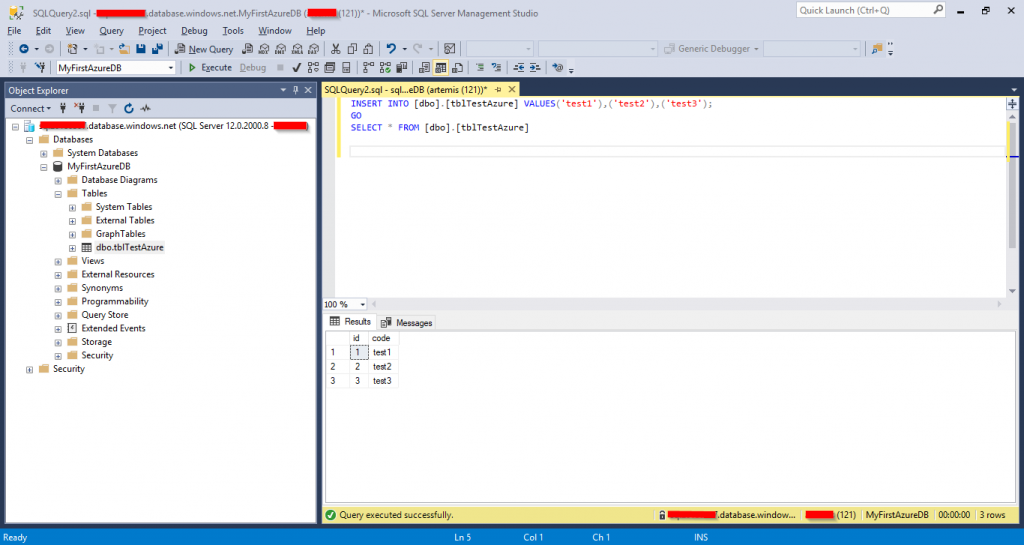Select Results to Grid output mode
The width and height of the screenshot is (1024, 545).
pos(441,67)
